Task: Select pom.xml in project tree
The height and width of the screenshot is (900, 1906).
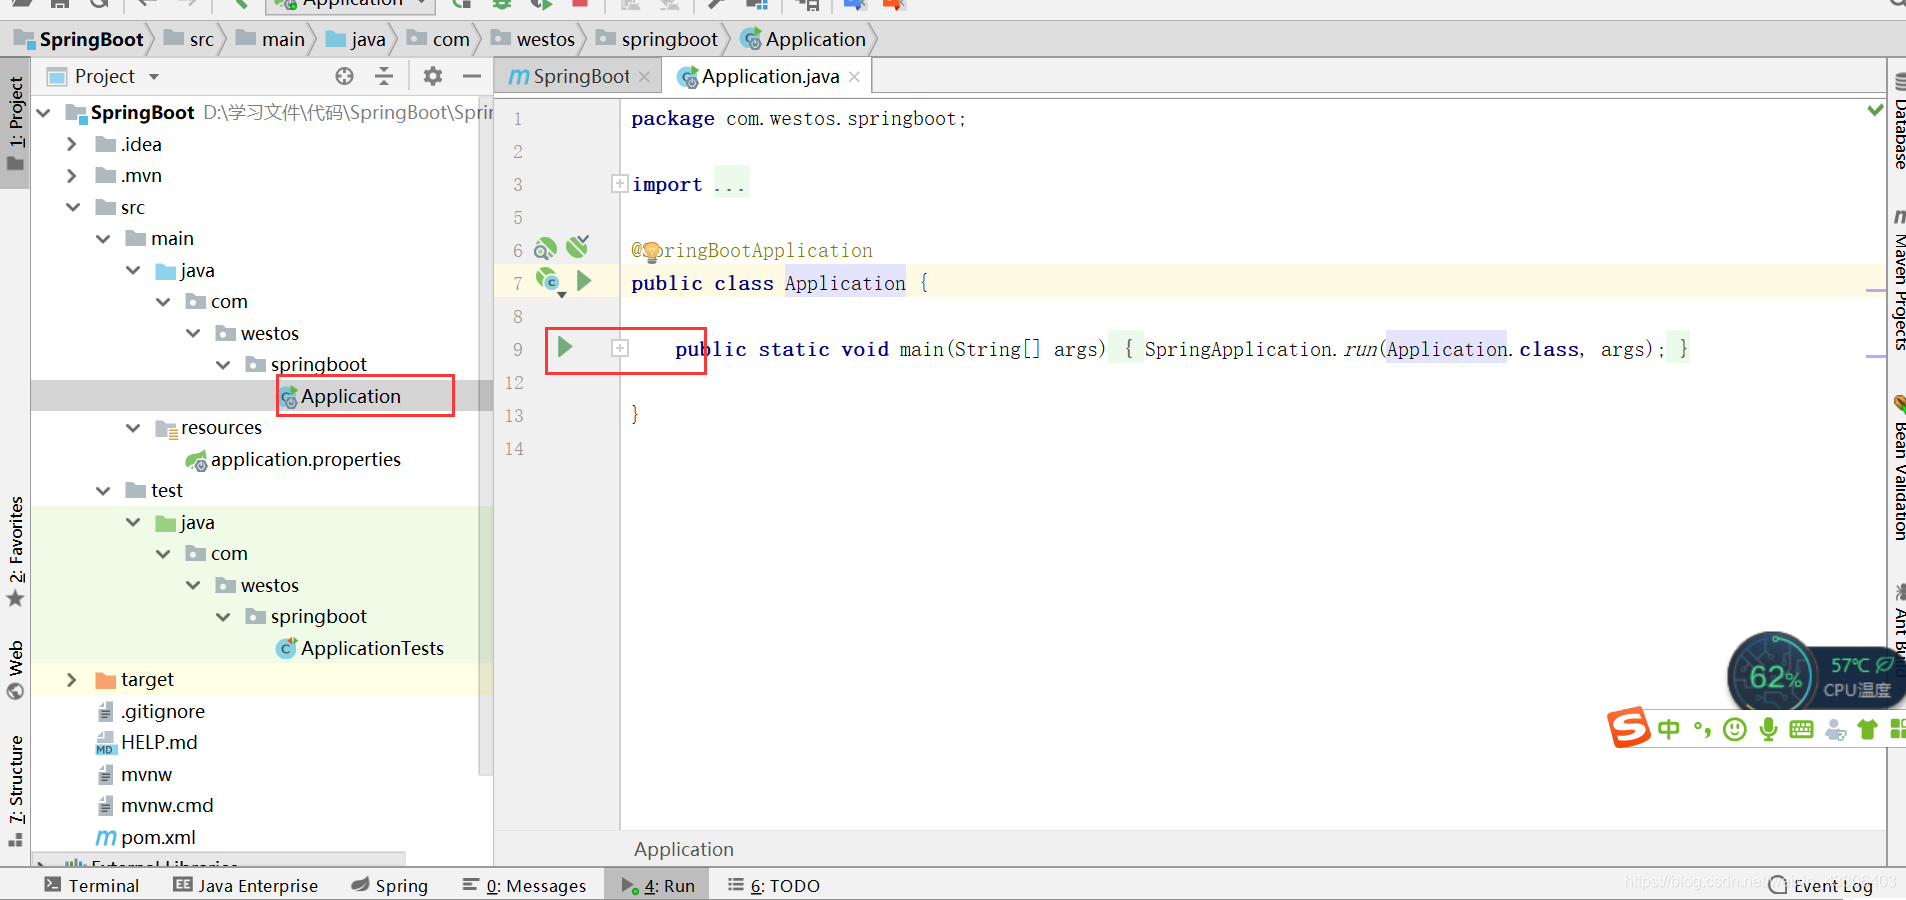Action: 146,837
